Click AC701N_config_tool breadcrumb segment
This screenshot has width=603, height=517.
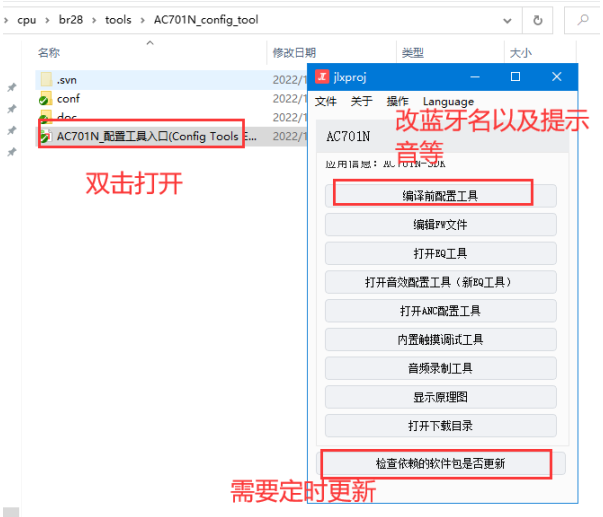click(x=206, y=20)
